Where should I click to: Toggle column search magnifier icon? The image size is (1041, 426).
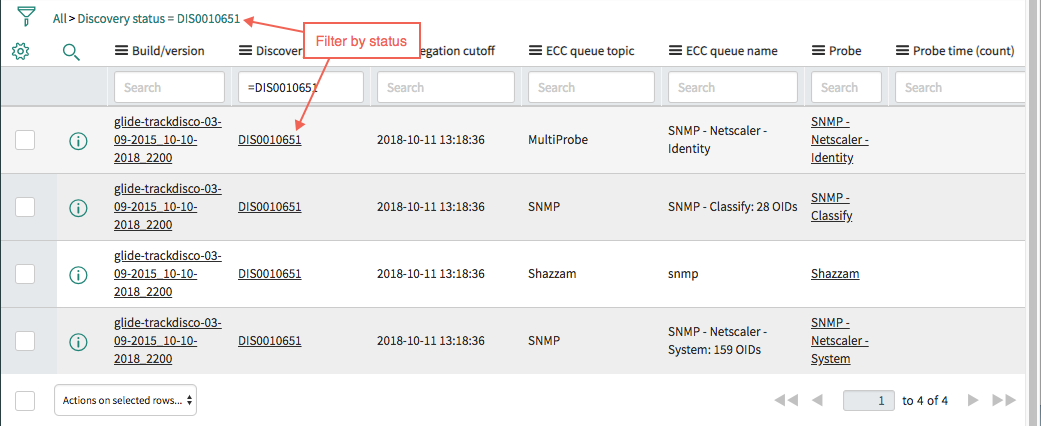point(71,52)
